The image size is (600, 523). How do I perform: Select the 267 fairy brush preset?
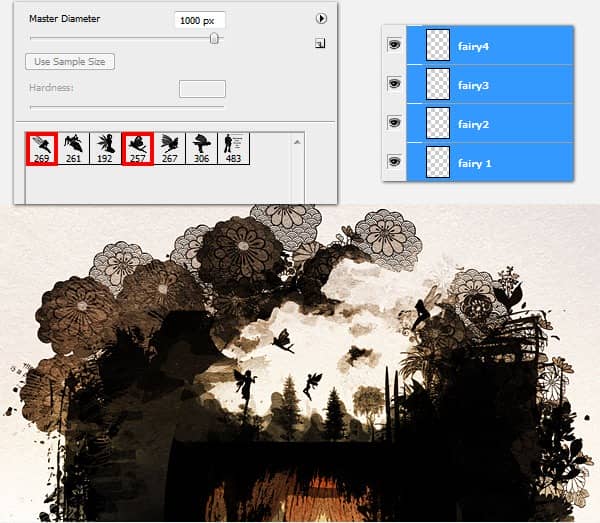pos(170,148)
